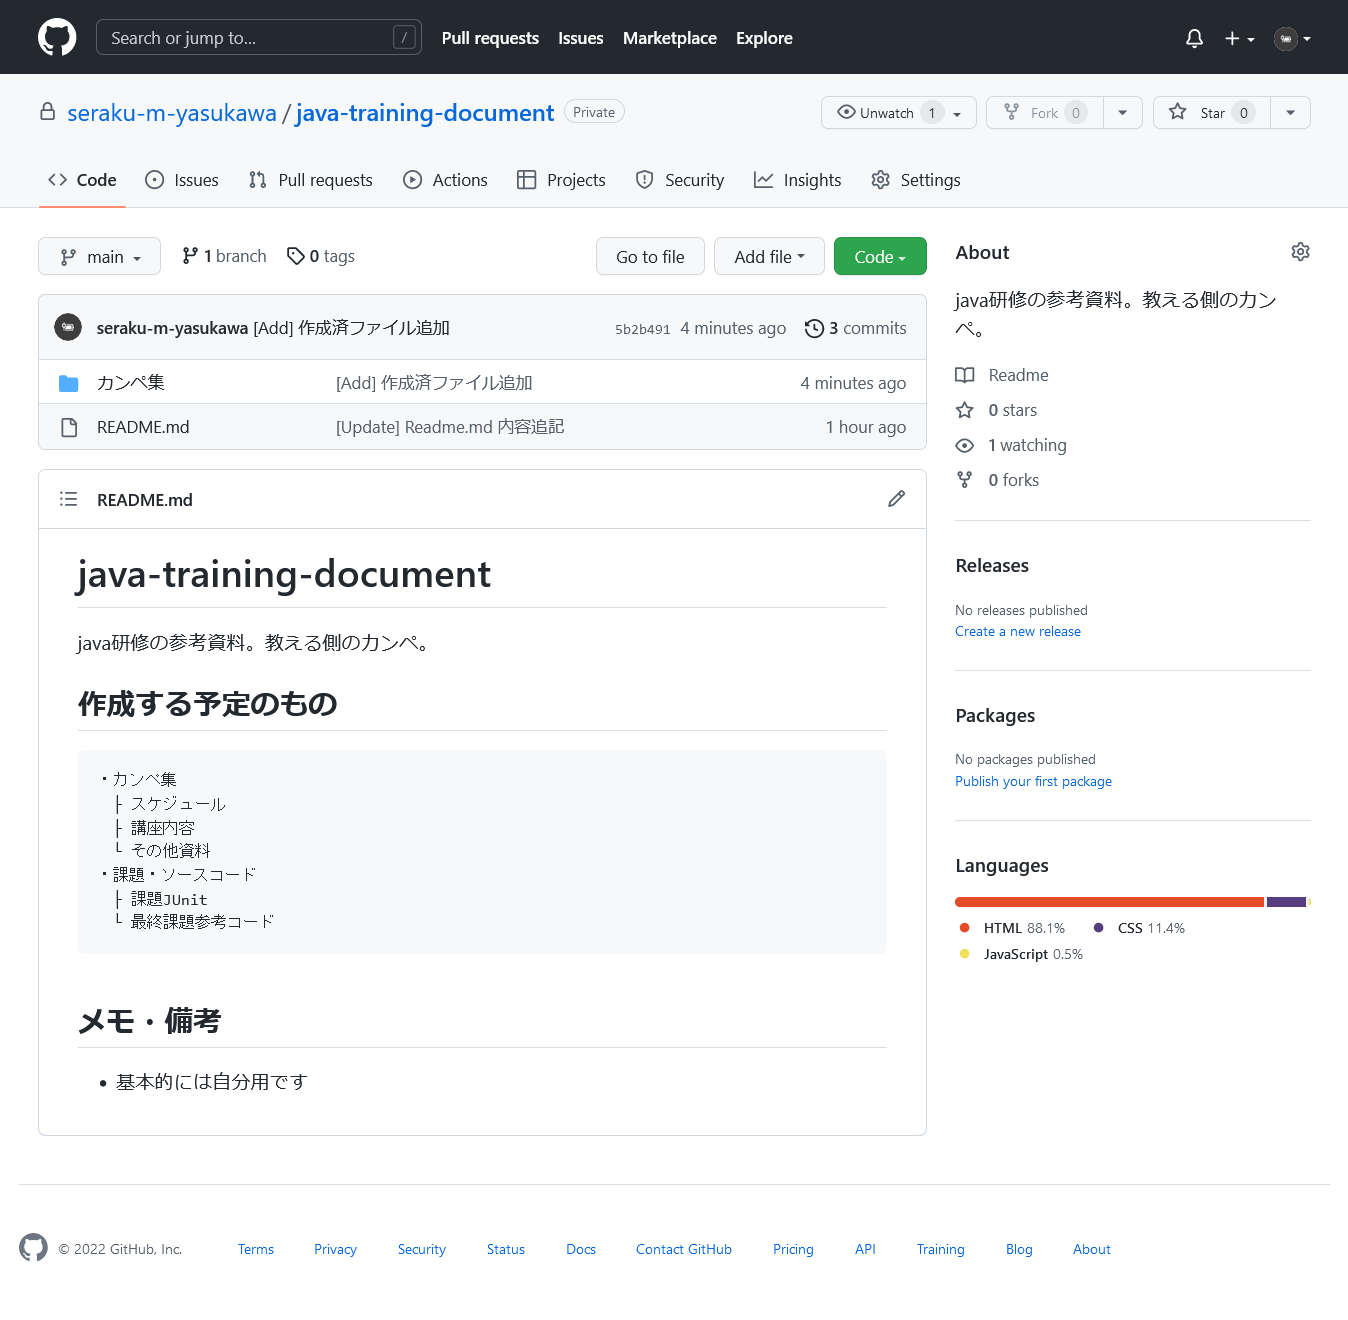Screen dimensions: 1348x1320
Task: Focus the Search or jump to field
Action: pyautogui.click(x=259, y=37)
